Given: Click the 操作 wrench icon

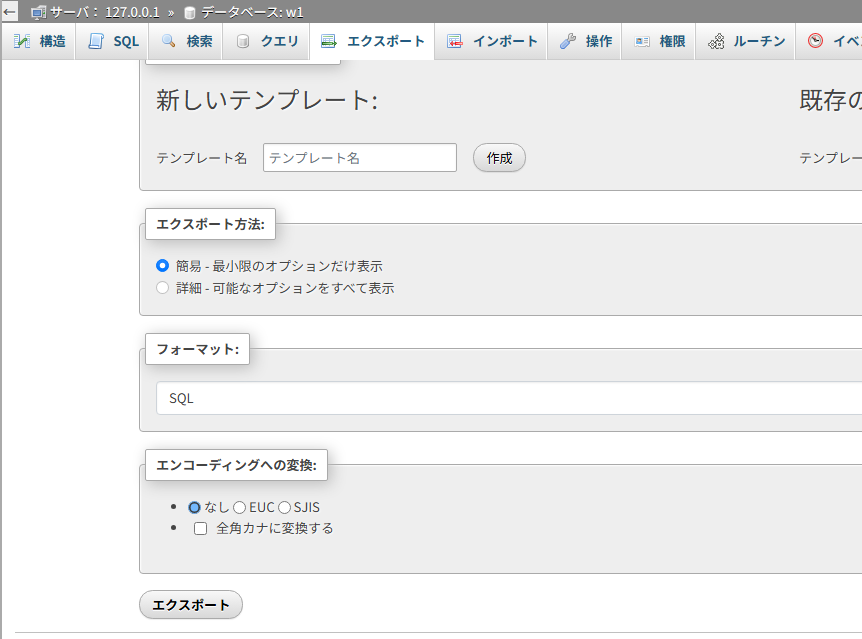Looking at the screenshot, I should pos(568,42).
